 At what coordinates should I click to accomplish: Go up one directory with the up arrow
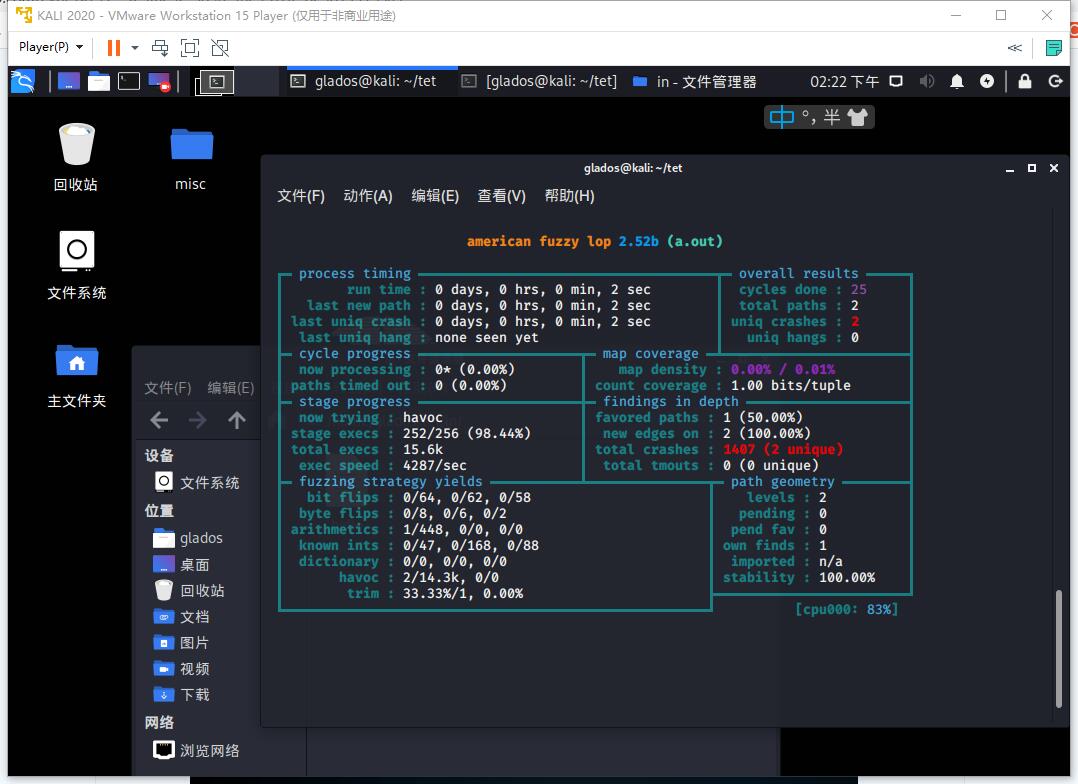click(236, 421)
